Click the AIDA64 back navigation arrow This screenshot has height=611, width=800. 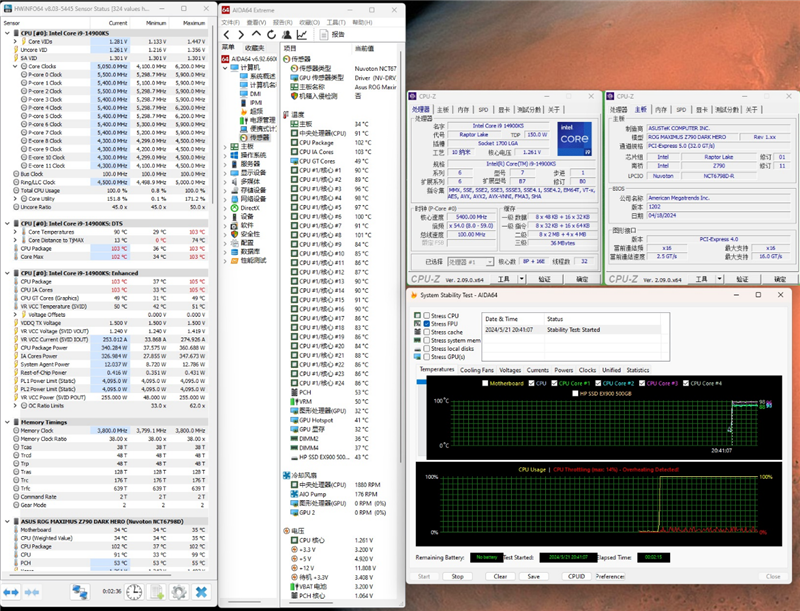coord(227,34)
